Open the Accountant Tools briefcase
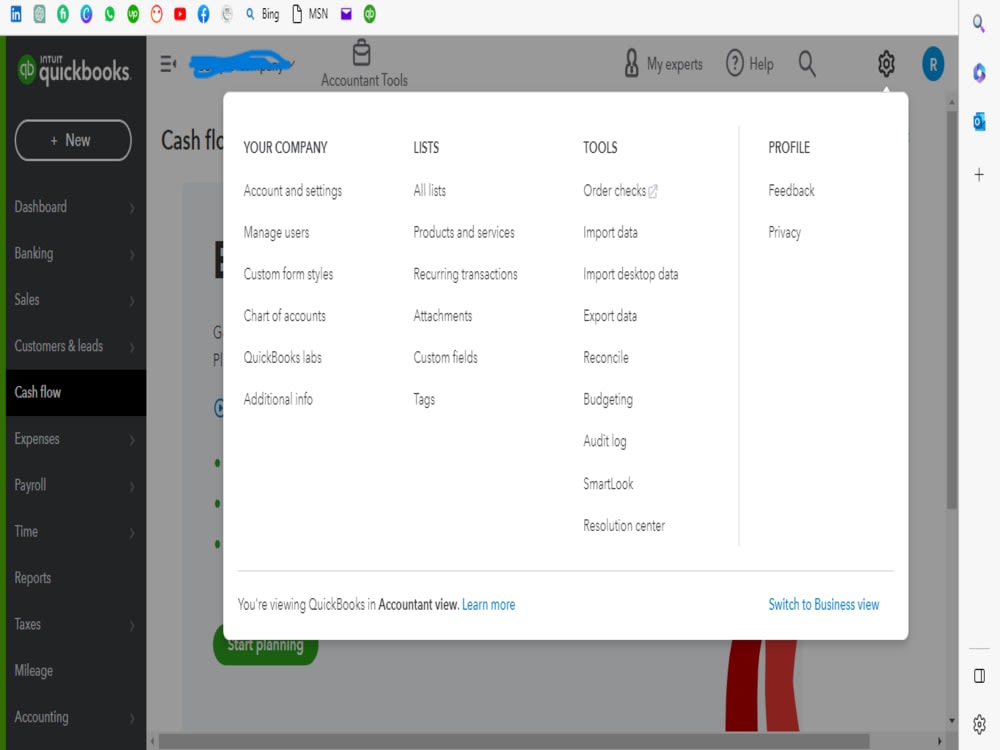This screenshot has width=1000, height=750. point(364,64)
